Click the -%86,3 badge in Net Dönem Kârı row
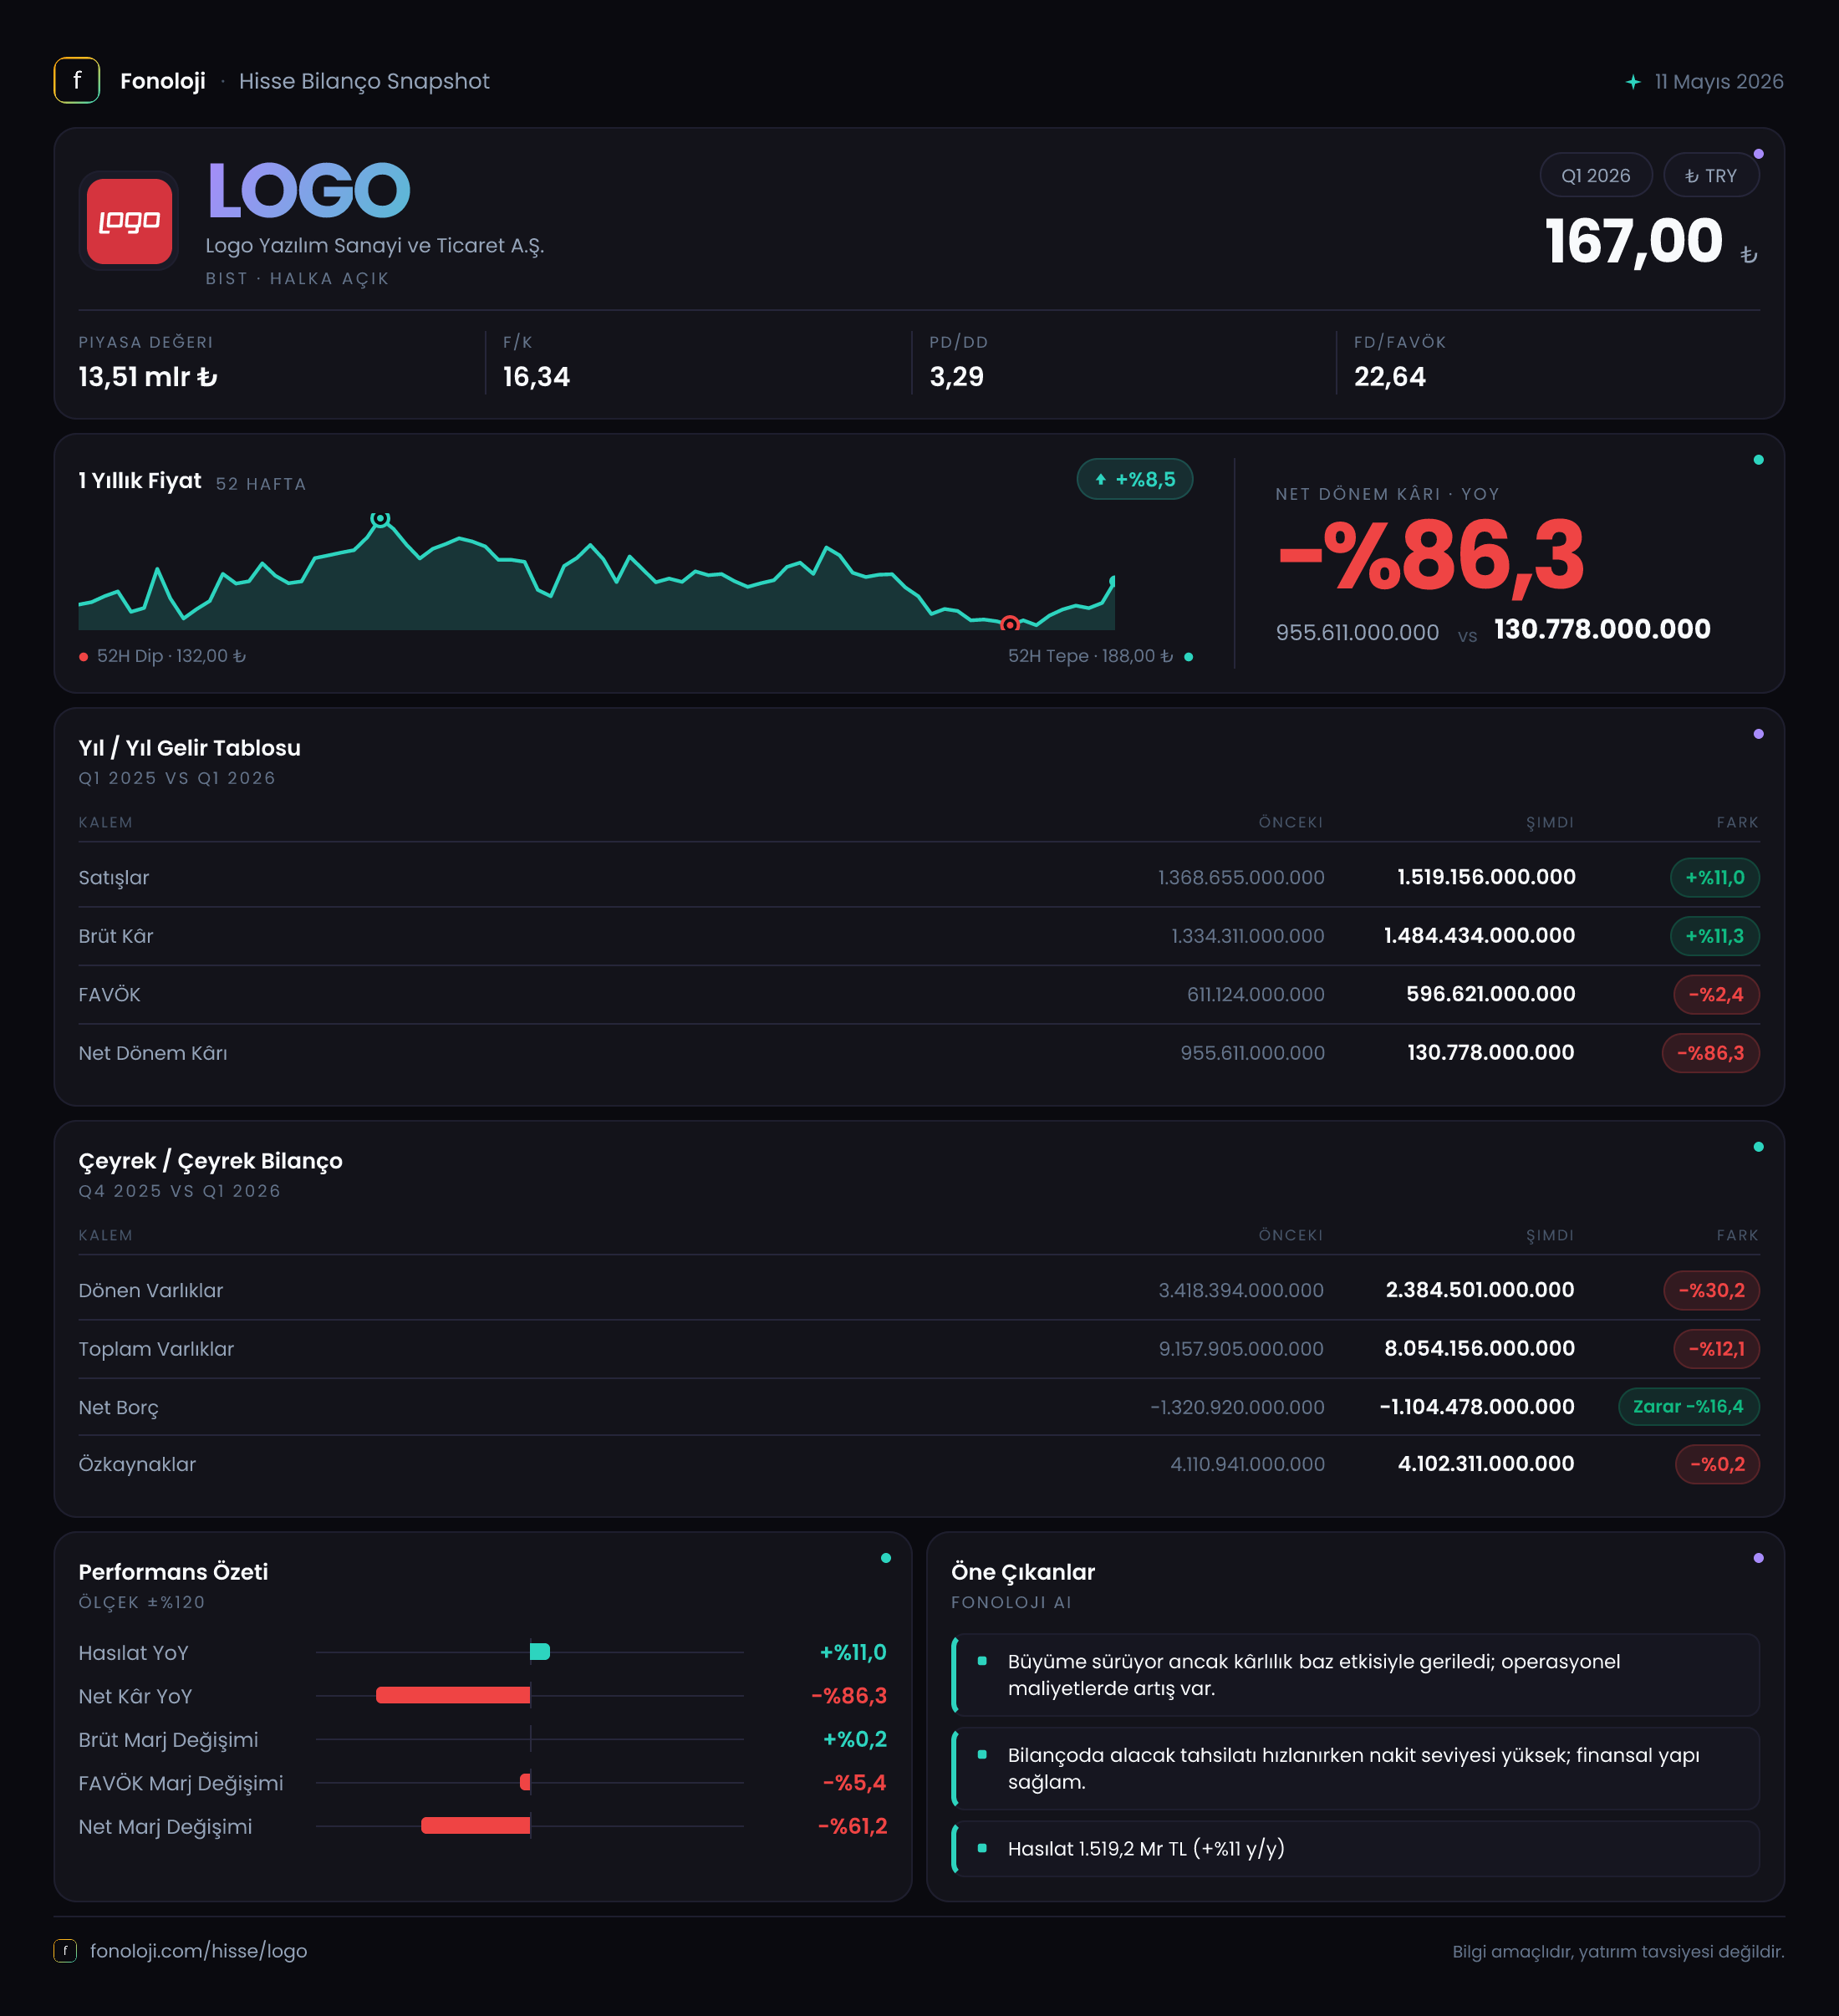The width and height of the screenshot is (1839, 2016). 1710,1053
